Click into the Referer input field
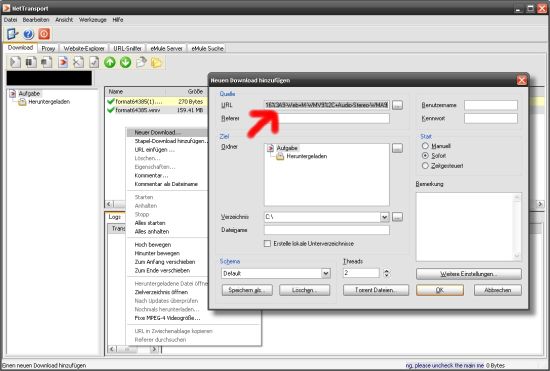The image size is (550, 371). click(327, 119)
